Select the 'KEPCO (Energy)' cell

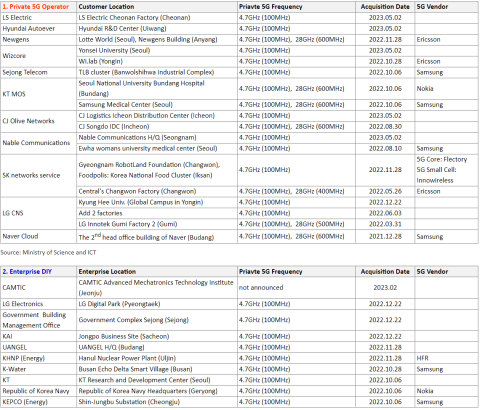[39, 402]
